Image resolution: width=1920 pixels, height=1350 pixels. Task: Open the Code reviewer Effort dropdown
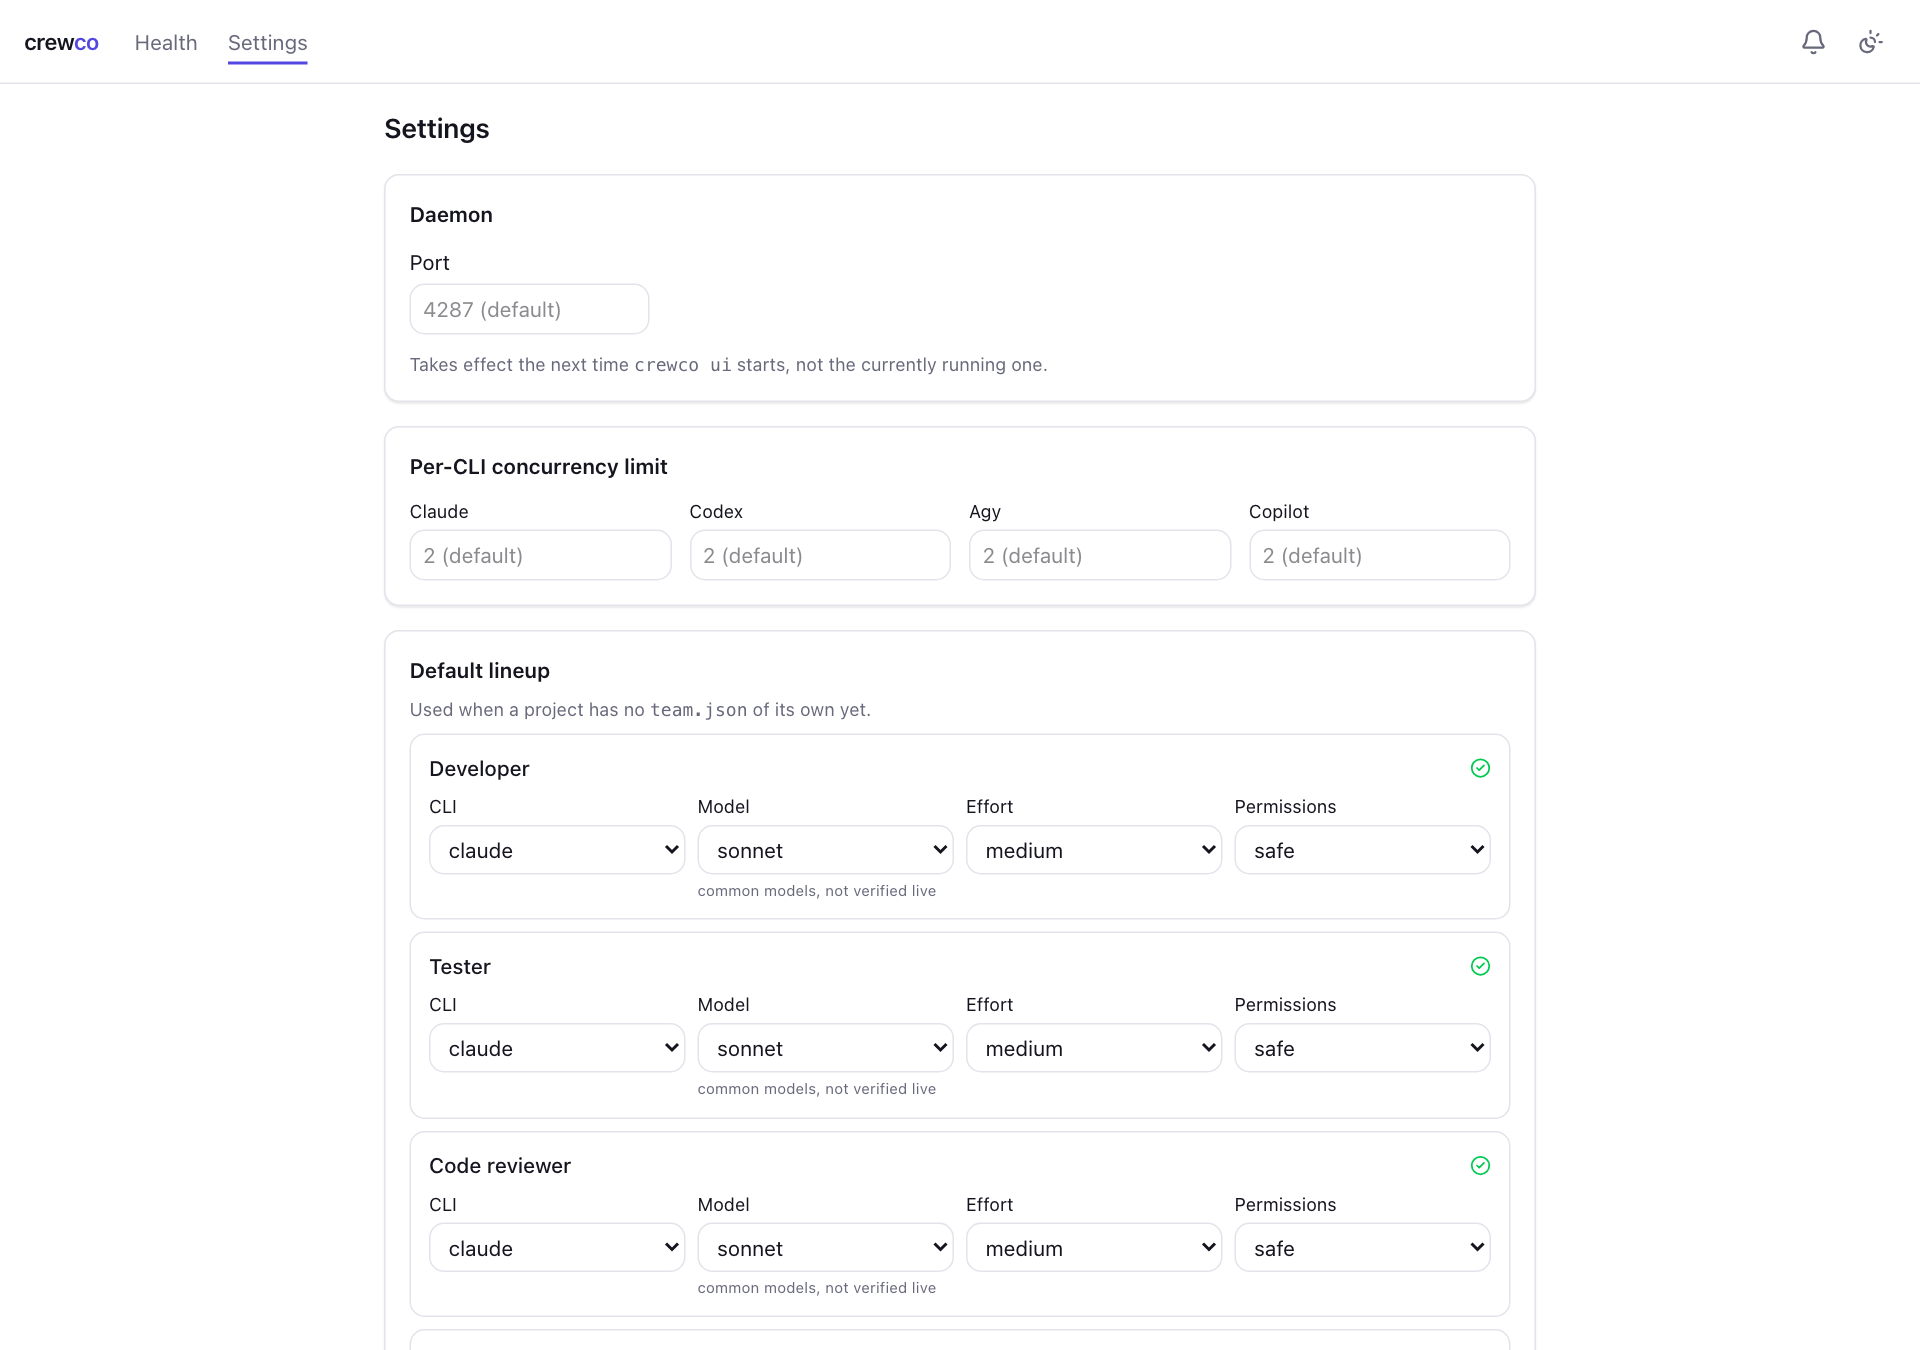[1094, 1248]
